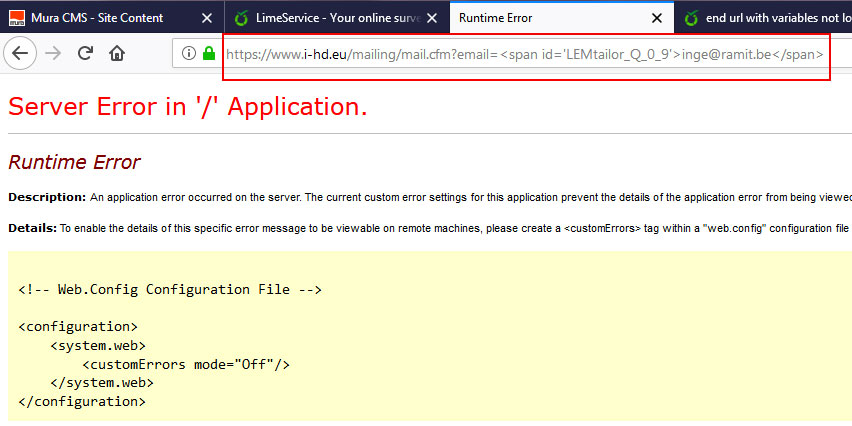The width and height of the screenshot is (852, 426).
Task: Click the LimeService tab favicon
Action: [x=241, y=18]
